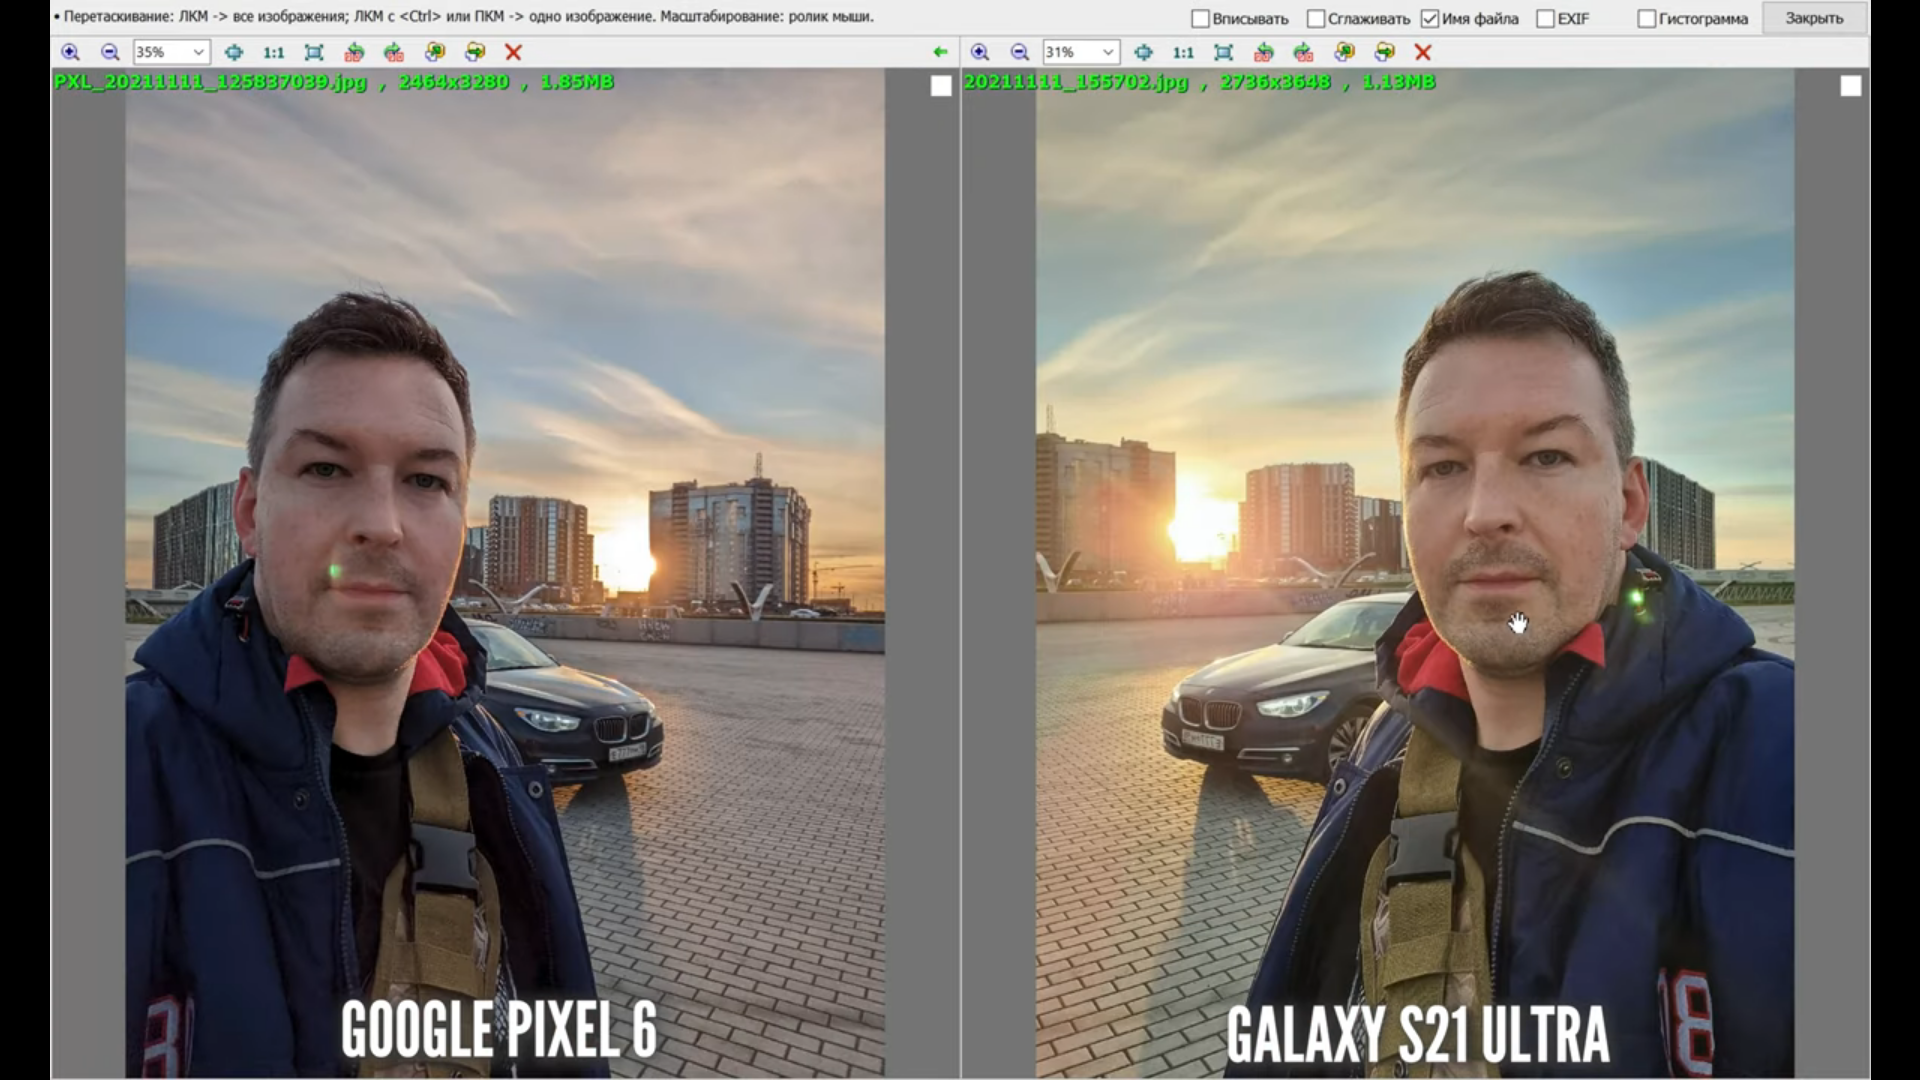Move right image to folder
The width and height of the screenshot is (1920, 1080).
[x=1384, y=52]
